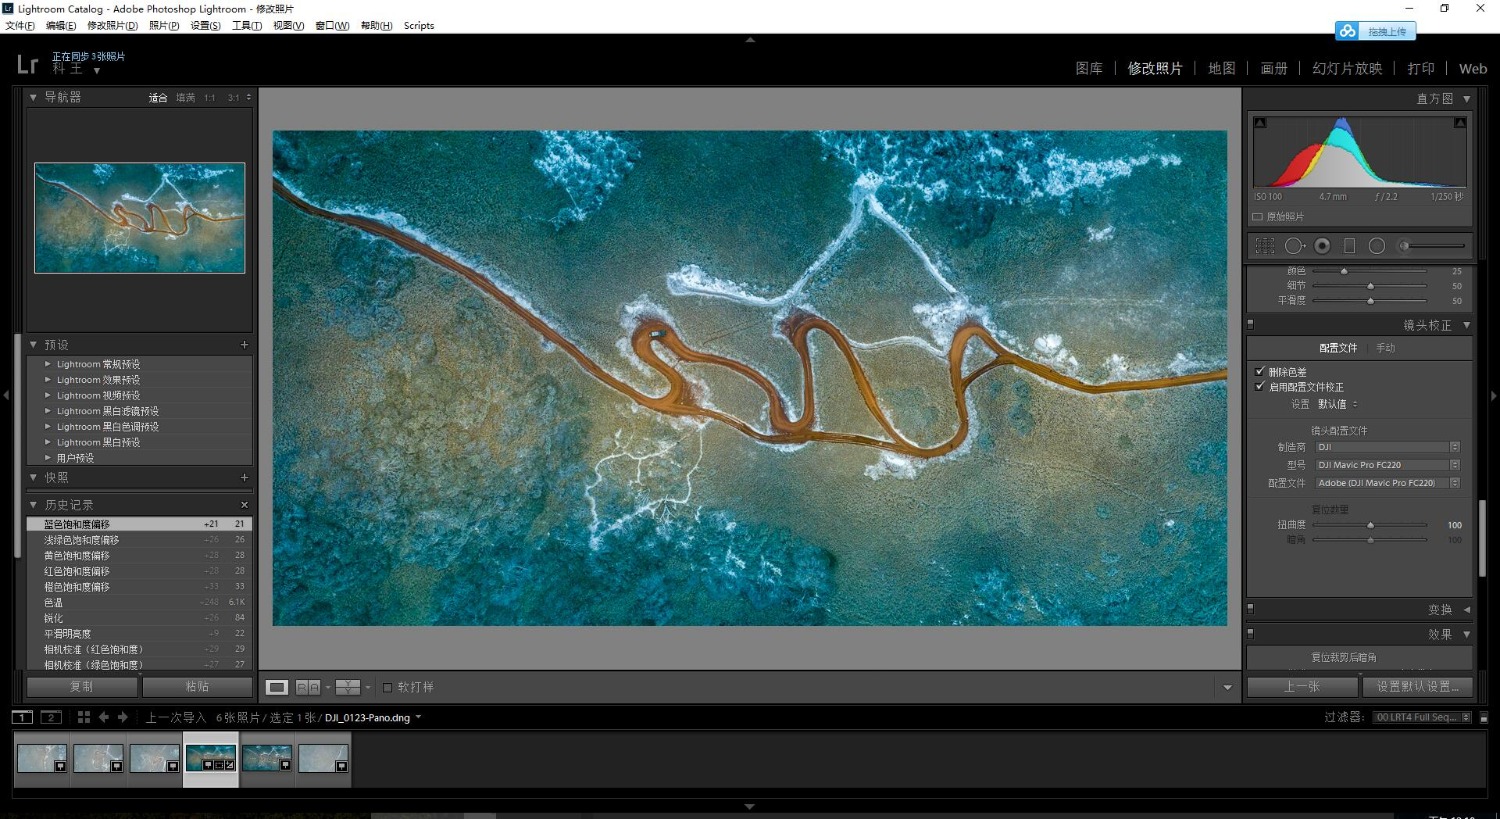
Task: Open the 设置 默认值 dropdown
Action: click(x=1338, y=404)
